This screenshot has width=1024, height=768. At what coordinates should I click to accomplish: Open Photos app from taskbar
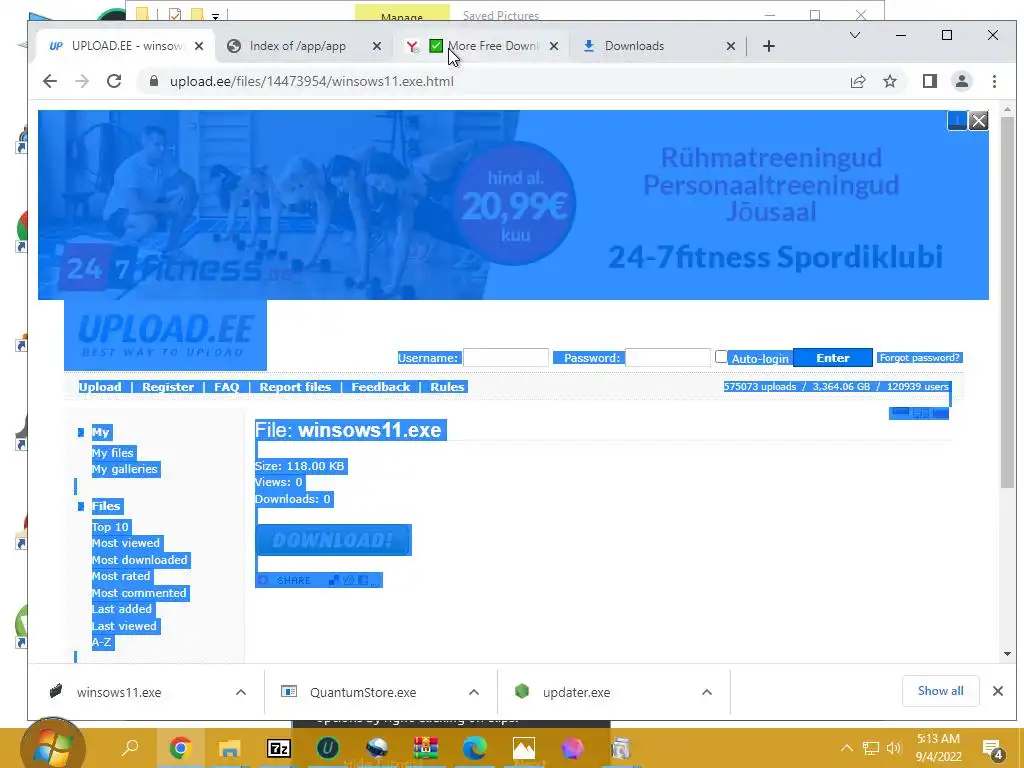tap(524, 748)
